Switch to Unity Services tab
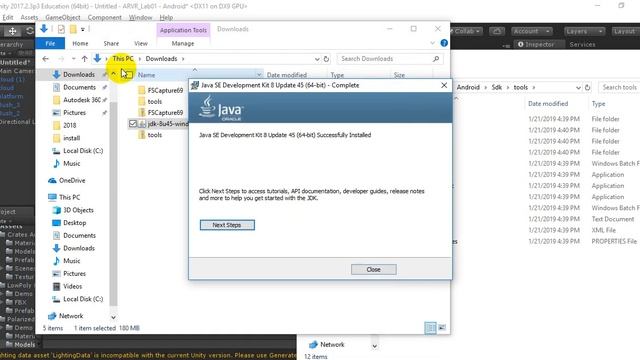This screenshot has height=360, width=640. pos(582,44)
